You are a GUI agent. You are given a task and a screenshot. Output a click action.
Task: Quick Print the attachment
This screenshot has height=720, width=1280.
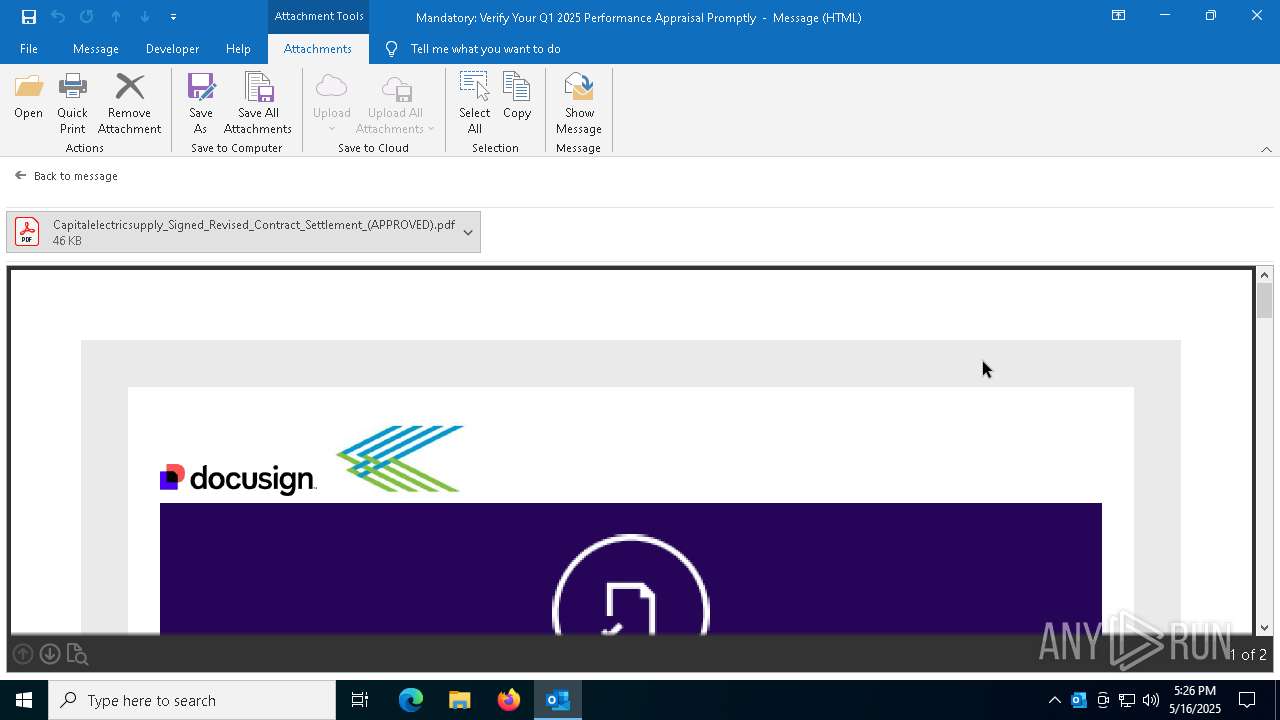pyautogui.click(x=72, y=103)
